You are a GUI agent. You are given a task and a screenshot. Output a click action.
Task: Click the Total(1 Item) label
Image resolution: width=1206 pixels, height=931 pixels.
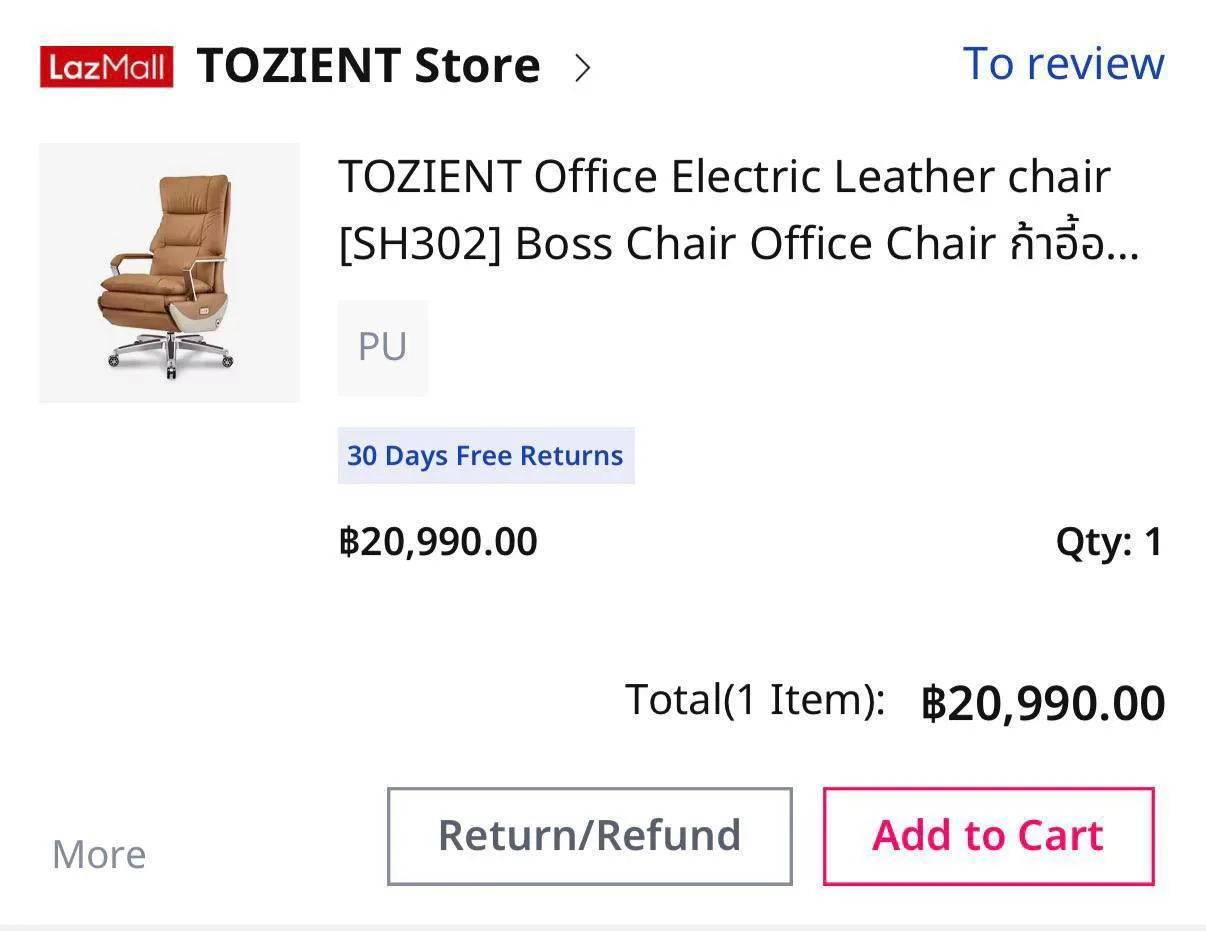click(x=755, y=699)
